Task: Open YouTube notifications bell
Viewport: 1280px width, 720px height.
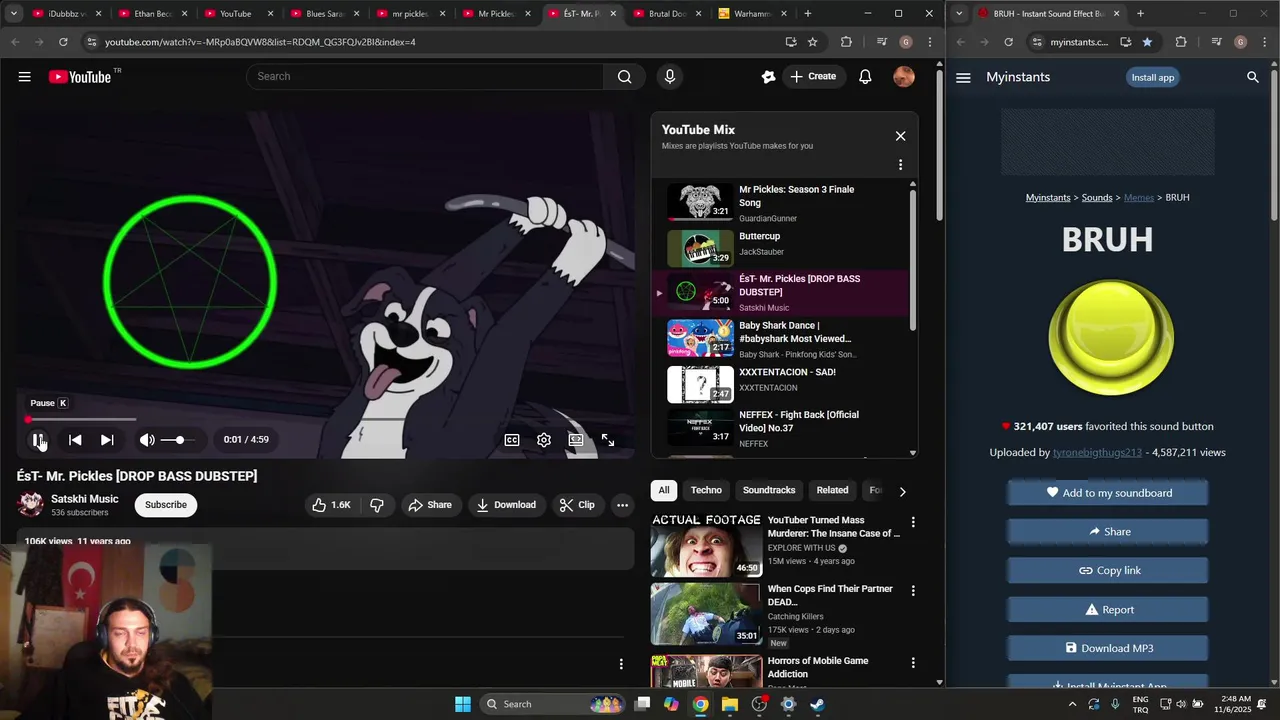Action: click(x=865, y=77)
